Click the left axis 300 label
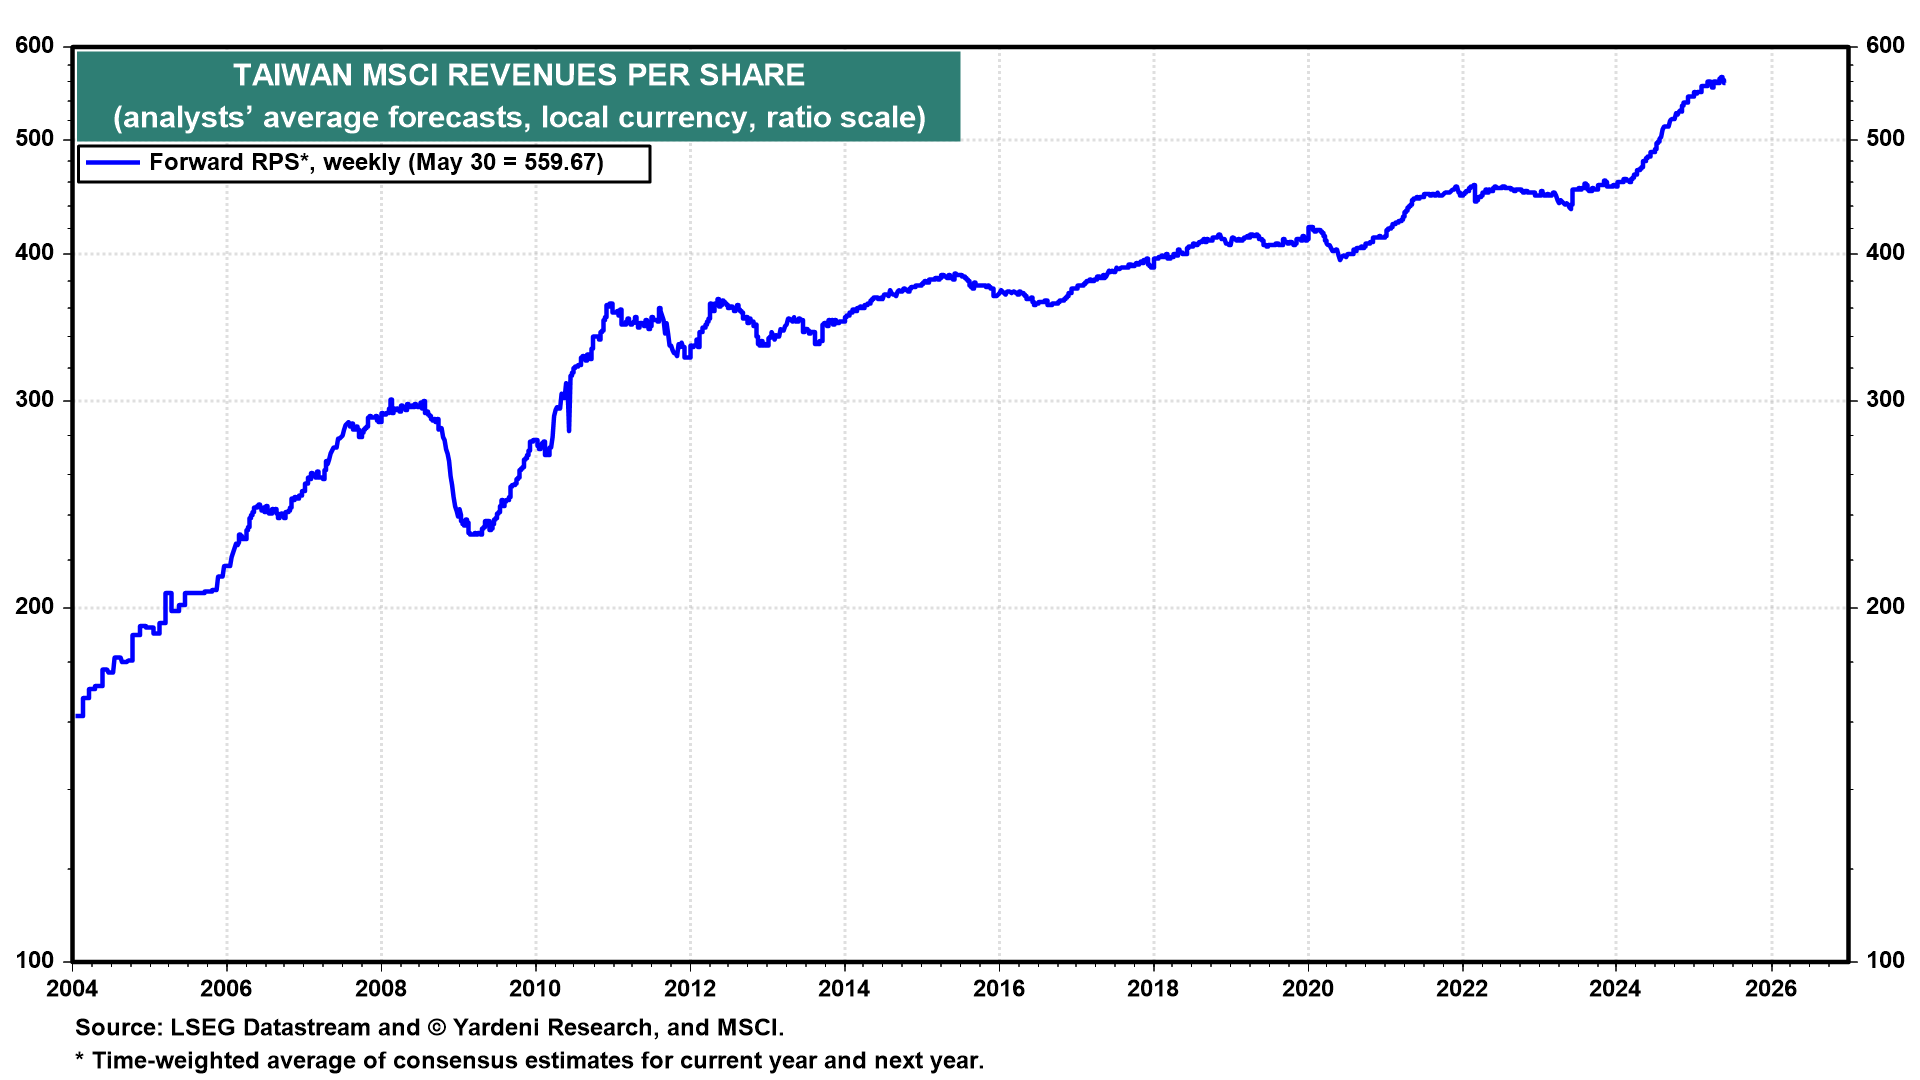Viewport: 1920px width, 1080px height. 35,400
